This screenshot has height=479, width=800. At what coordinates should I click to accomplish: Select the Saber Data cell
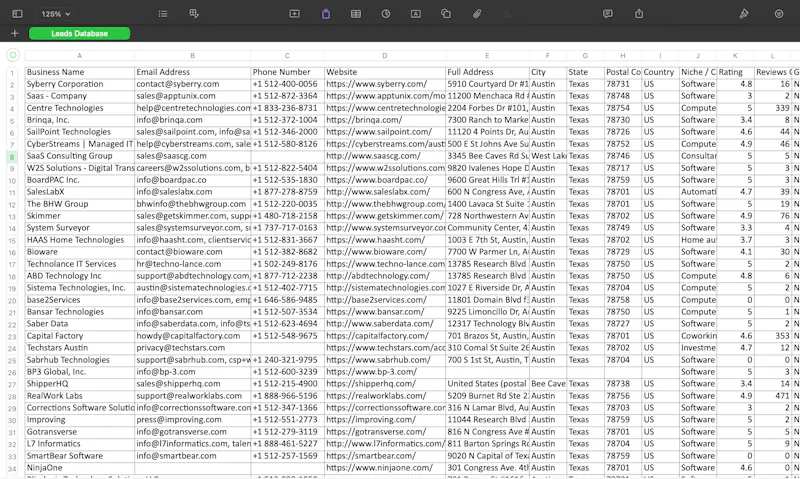pyautogui.click(x=80, y=324)
